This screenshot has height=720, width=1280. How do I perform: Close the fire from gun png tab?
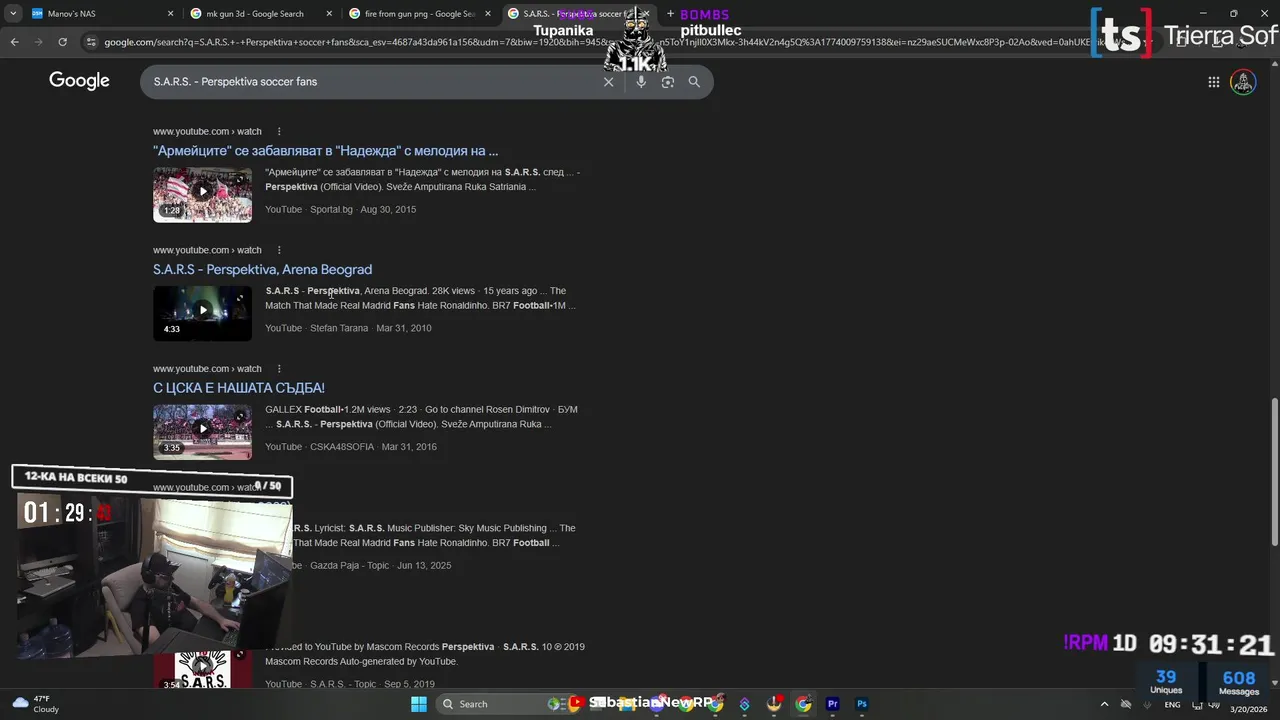point(488,14)
